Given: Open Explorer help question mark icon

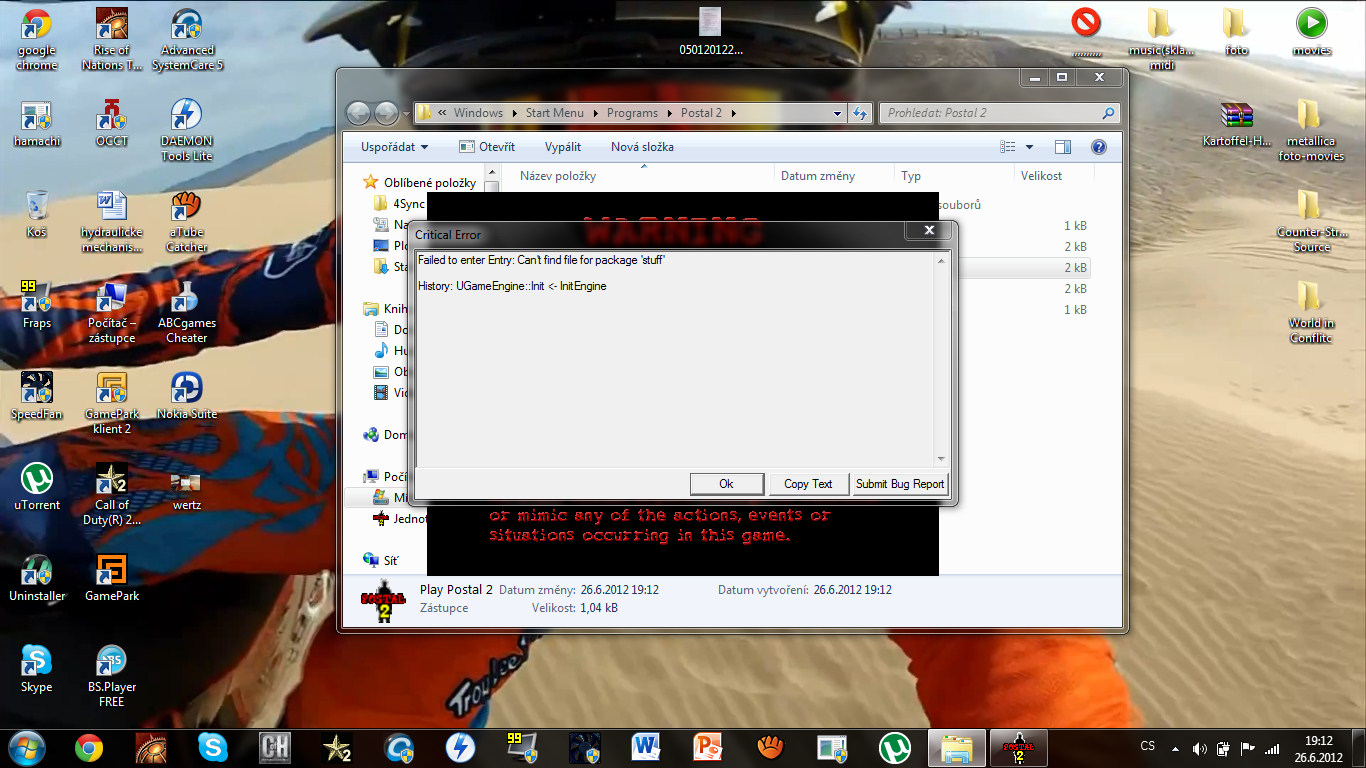Looking at the screenshot, I should click(1099, 147).
